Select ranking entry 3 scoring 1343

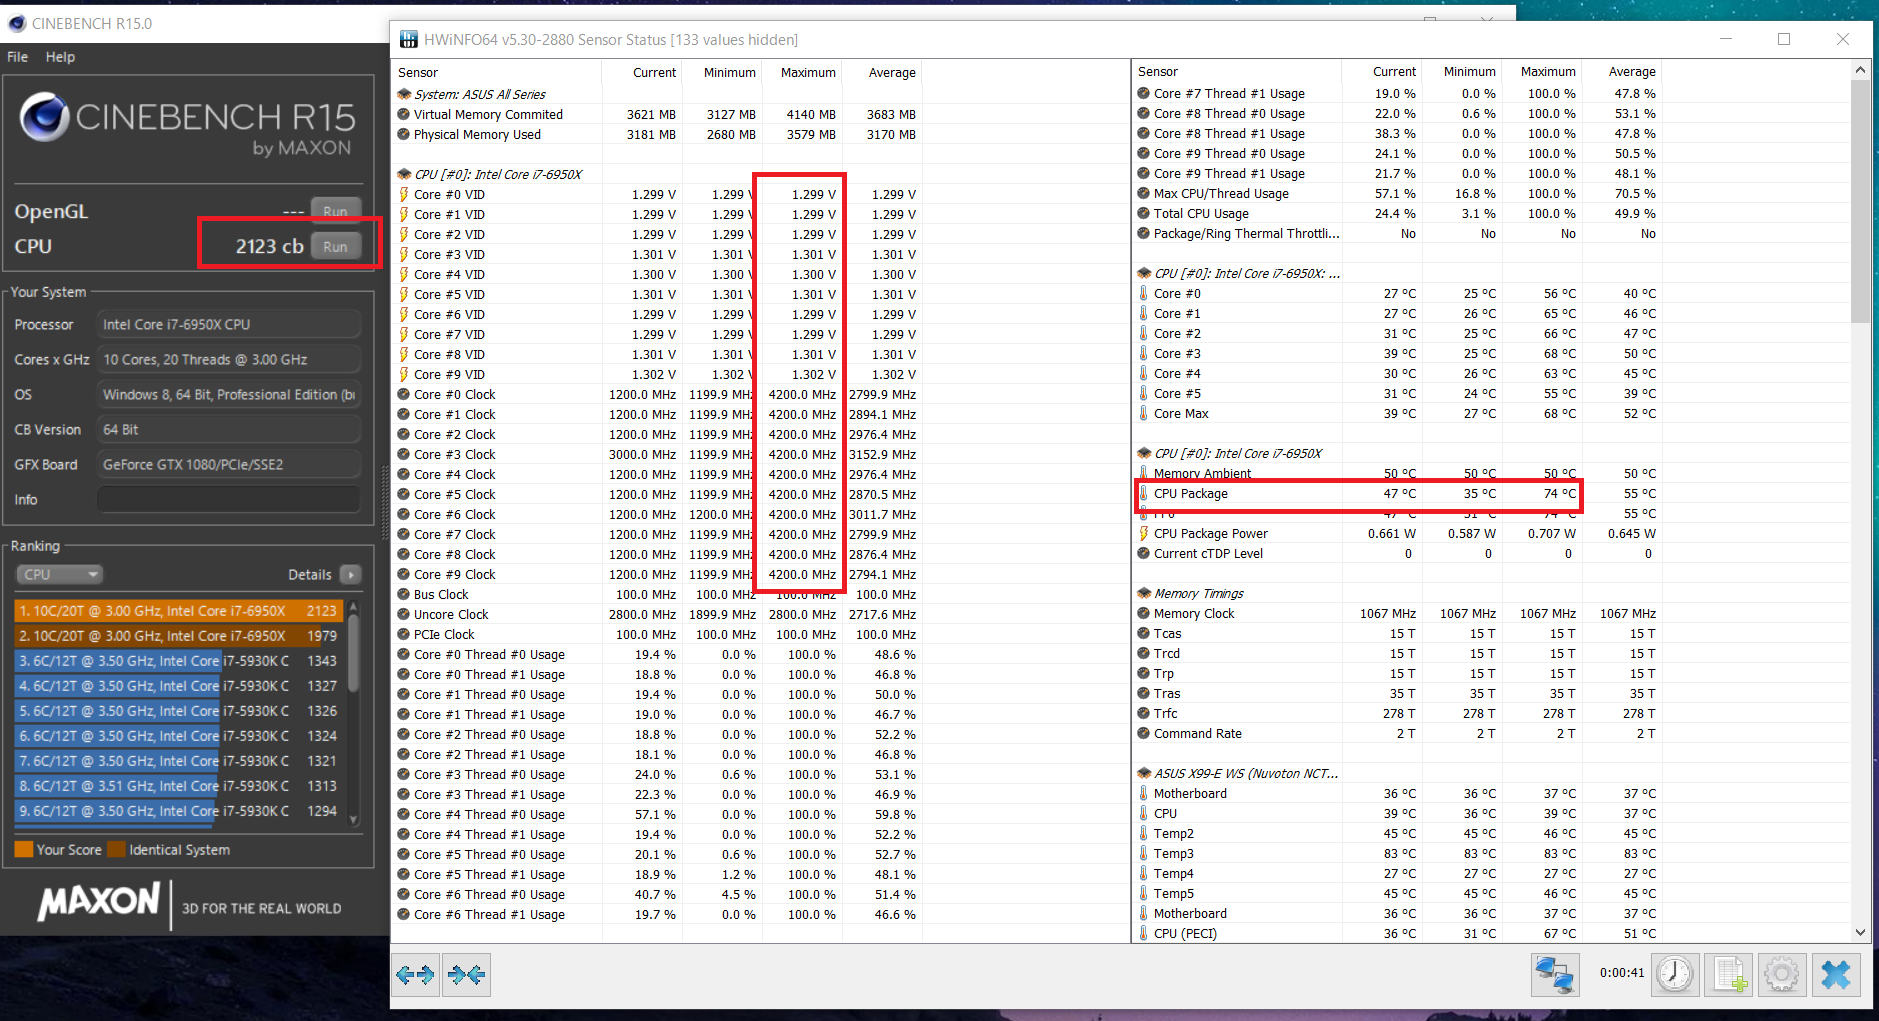(179, 660)
